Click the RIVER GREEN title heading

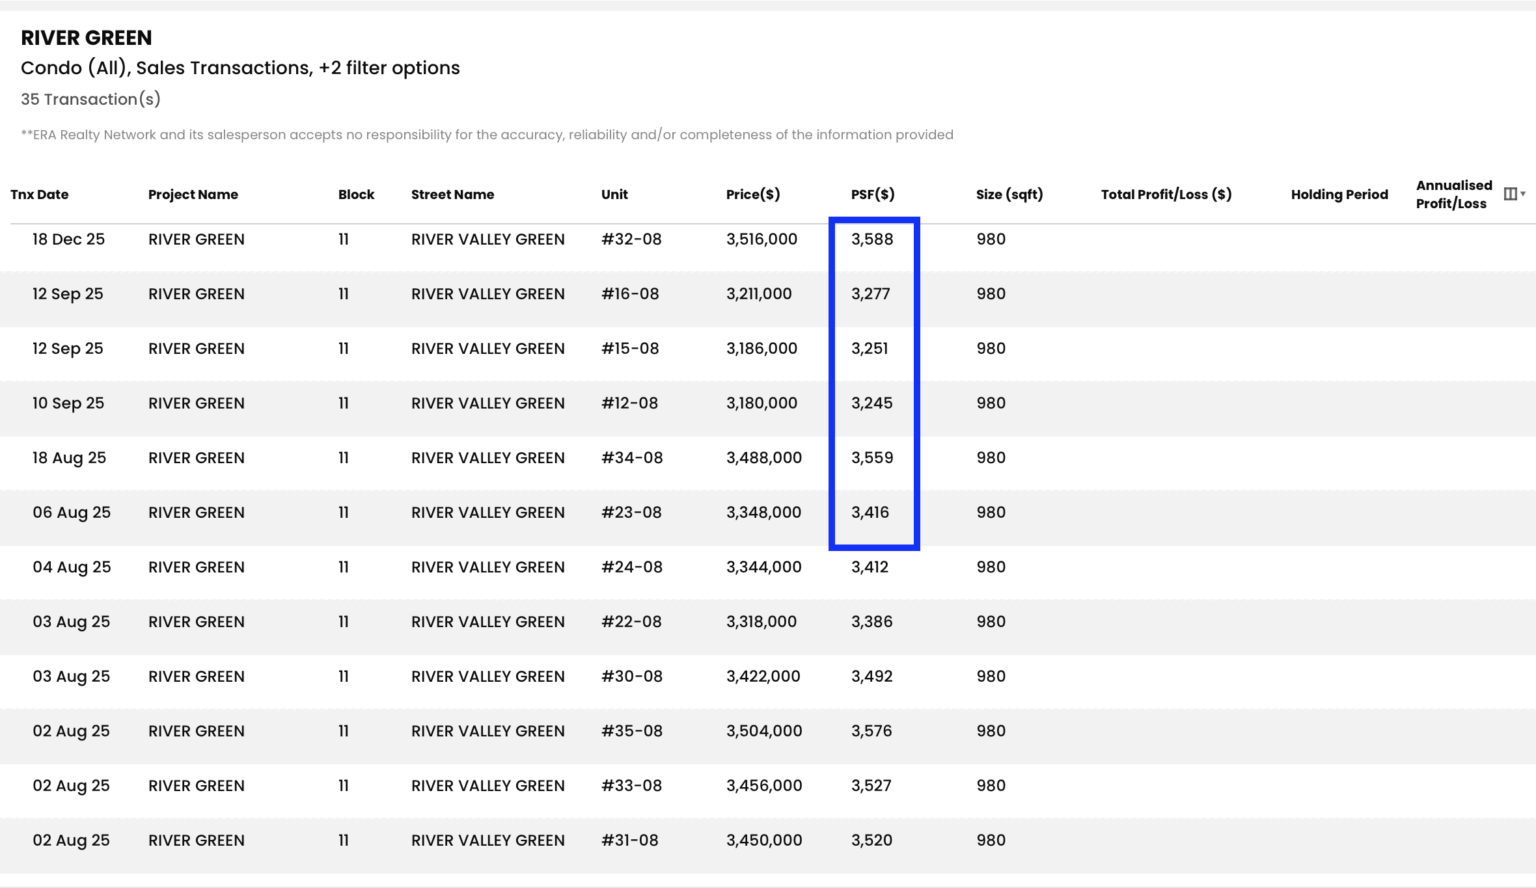[x=86, y=38]
